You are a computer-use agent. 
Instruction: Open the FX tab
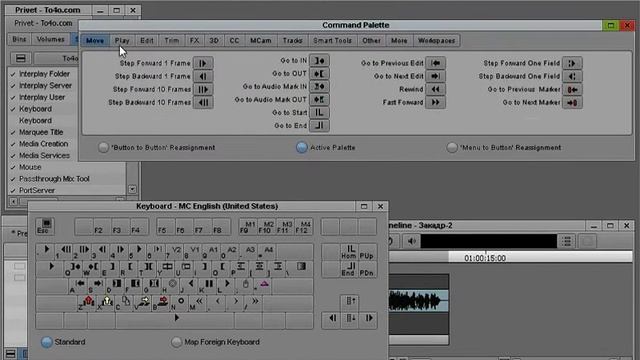point(194,40)
